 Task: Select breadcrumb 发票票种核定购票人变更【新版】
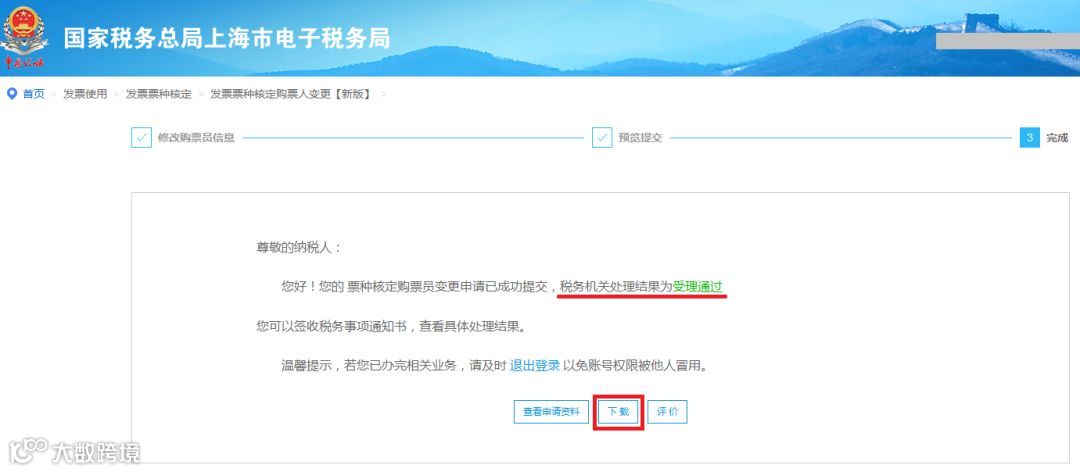(291, 94)
